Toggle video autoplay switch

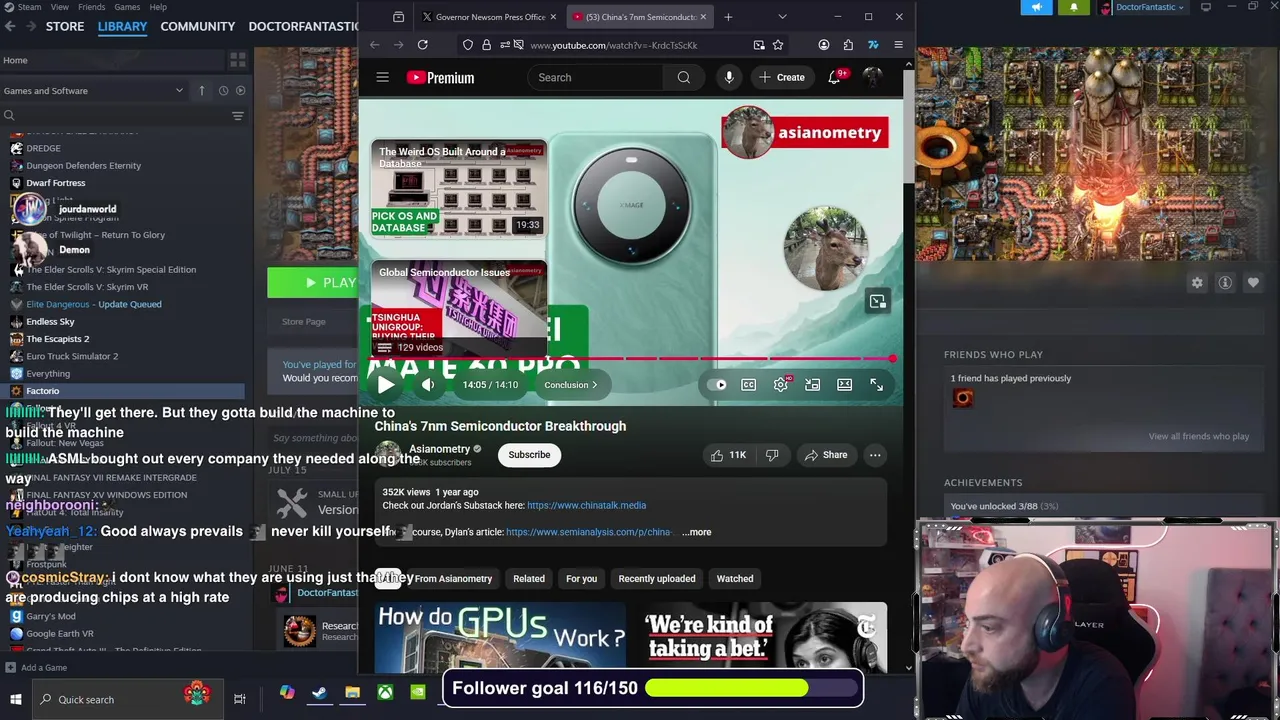coord(718,385)
